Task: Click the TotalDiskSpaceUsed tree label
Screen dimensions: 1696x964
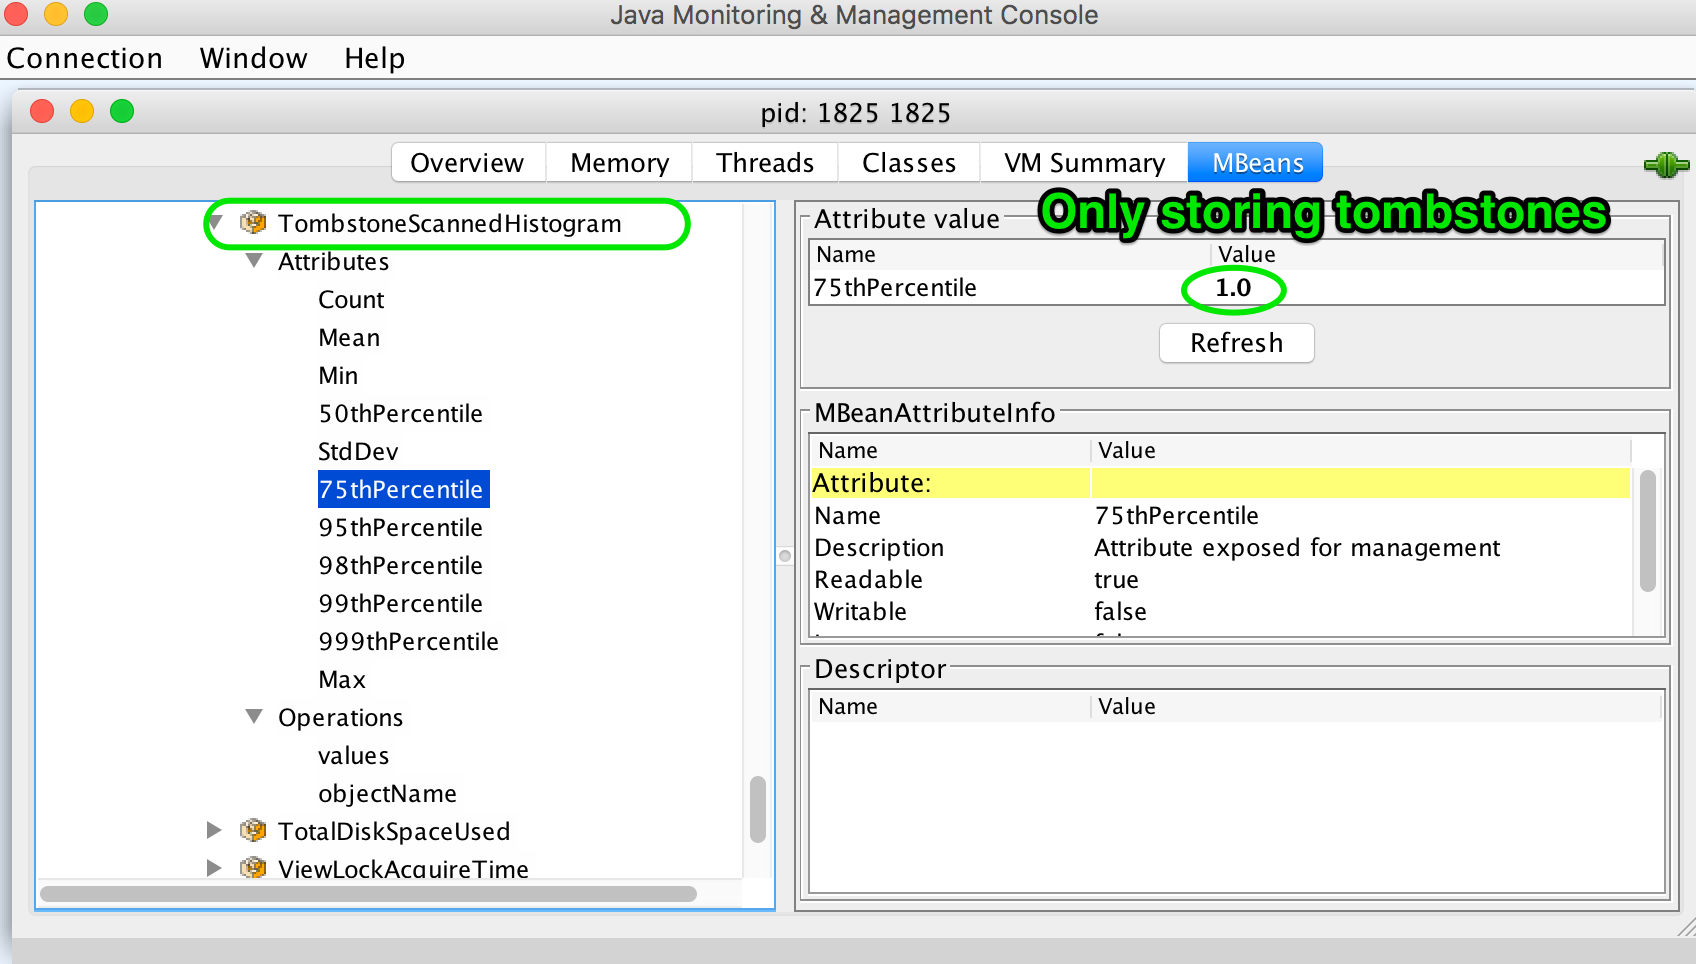Action: (x=394, y=831)
